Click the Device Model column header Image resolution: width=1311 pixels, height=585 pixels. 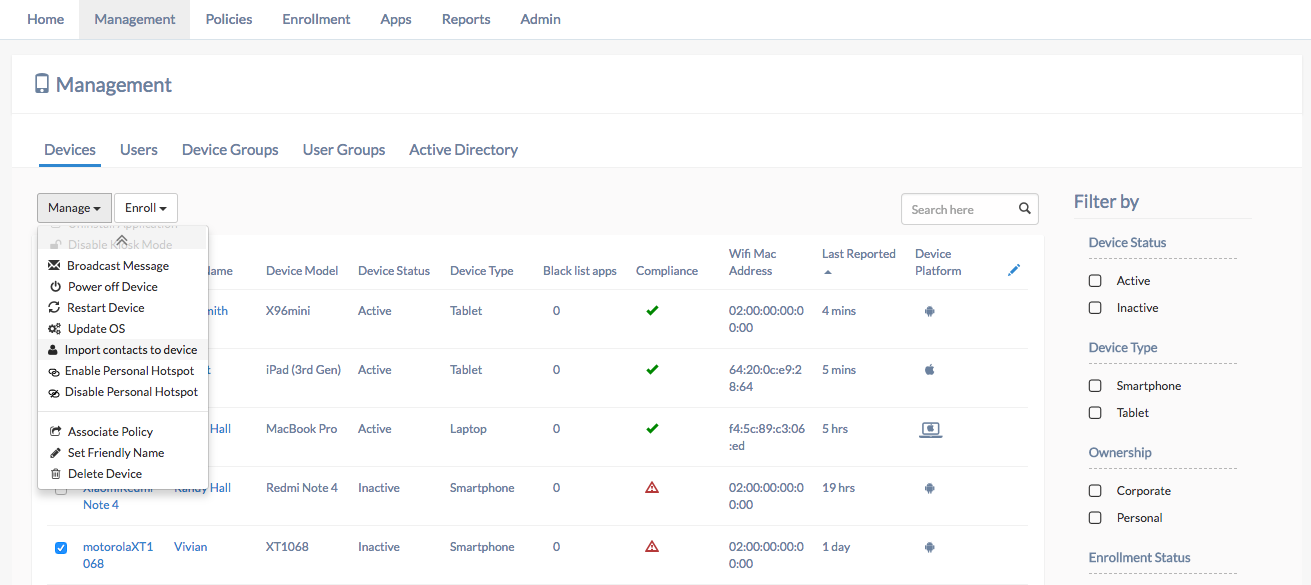click(302, 271)
